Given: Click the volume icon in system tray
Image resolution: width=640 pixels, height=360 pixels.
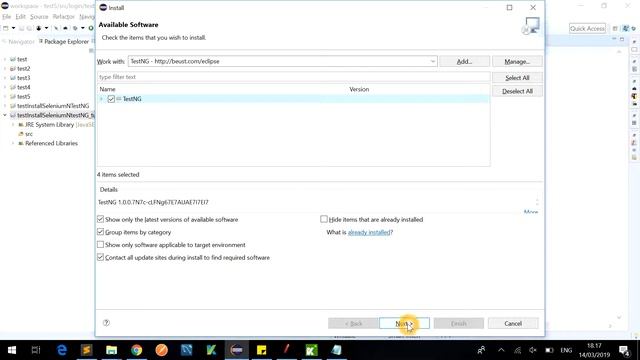Looking at the screenshot, I should click(x=533, y=350).
